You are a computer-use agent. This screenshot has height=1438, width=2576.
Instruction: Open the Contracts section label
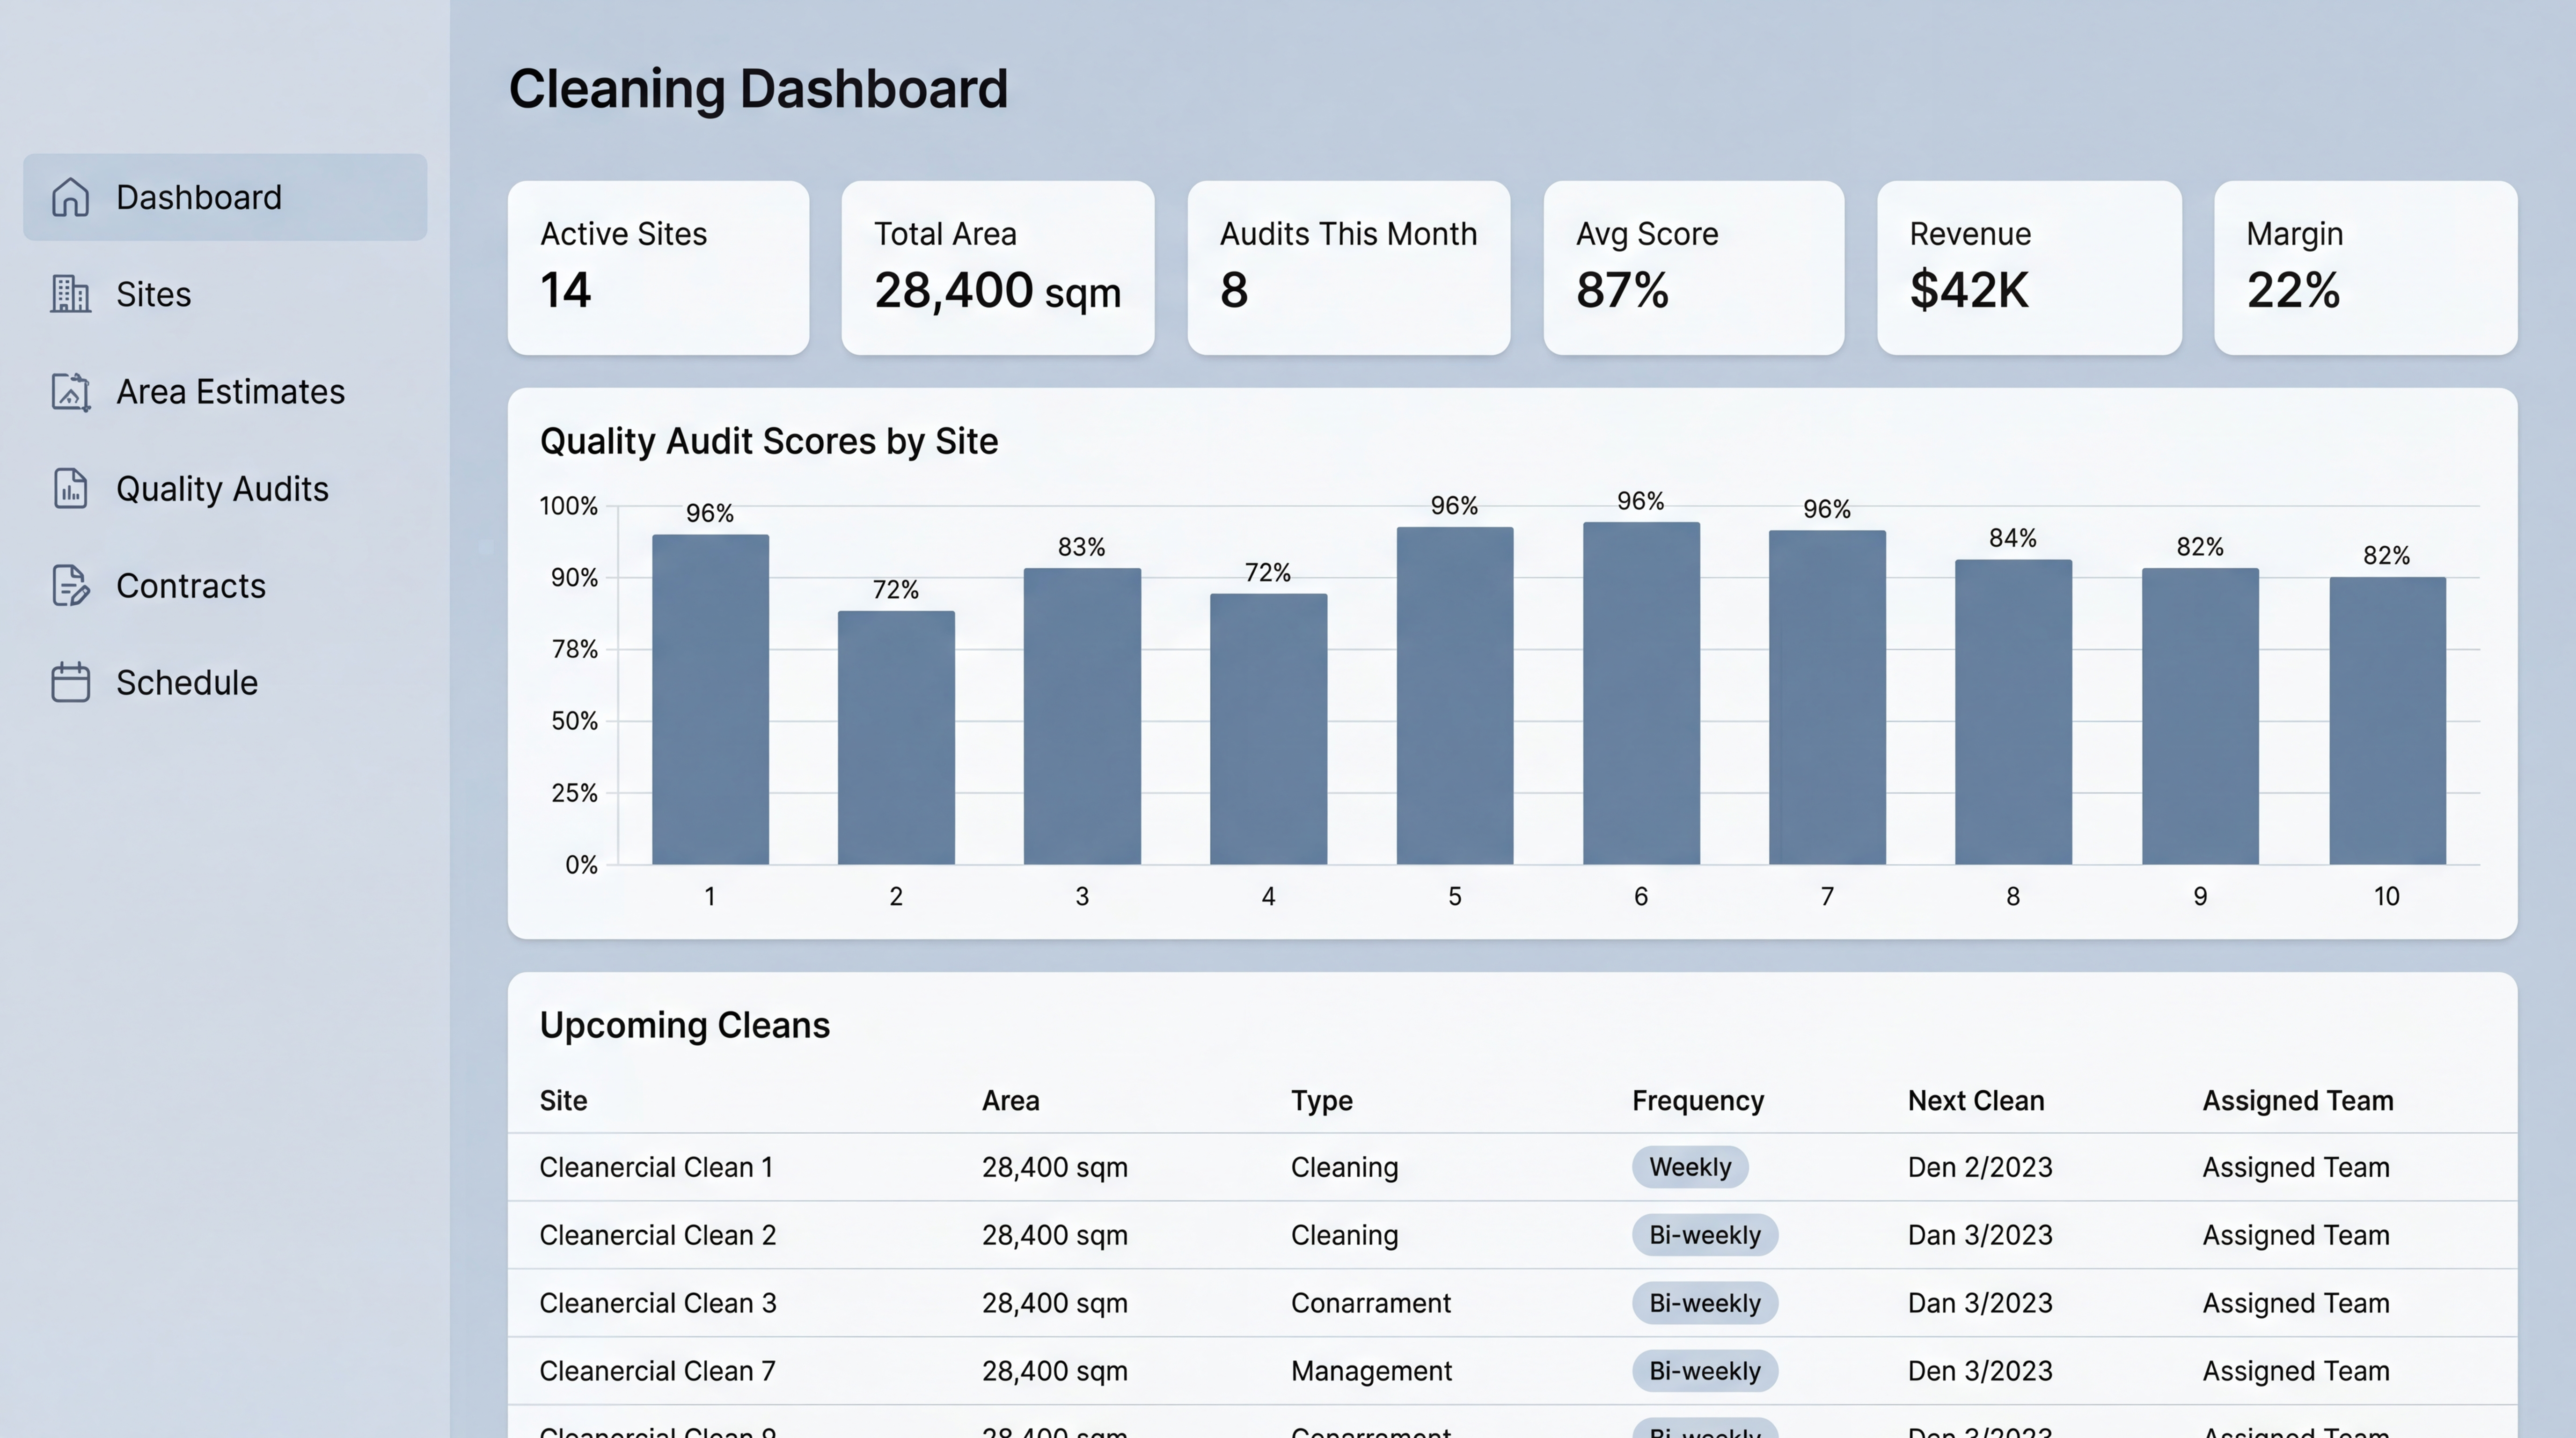point(190,585)
